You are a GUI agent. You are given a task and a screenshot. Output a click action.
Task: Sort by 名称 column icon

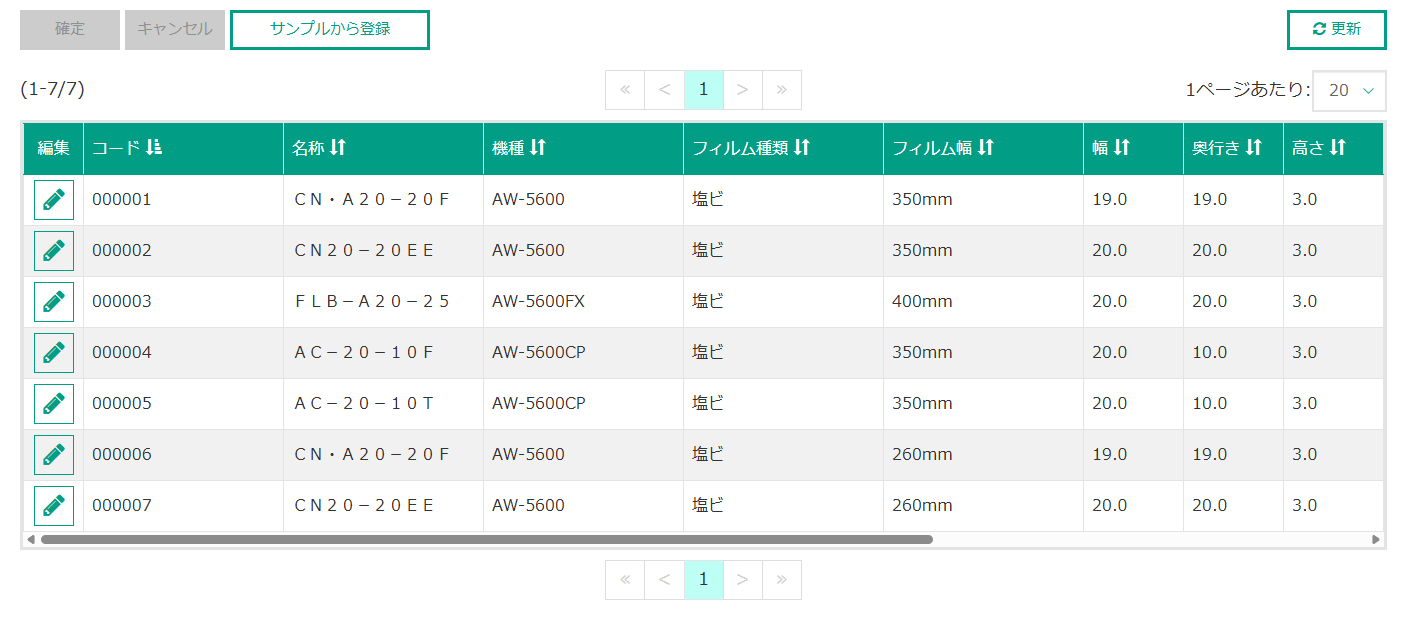tap(338, 148)
